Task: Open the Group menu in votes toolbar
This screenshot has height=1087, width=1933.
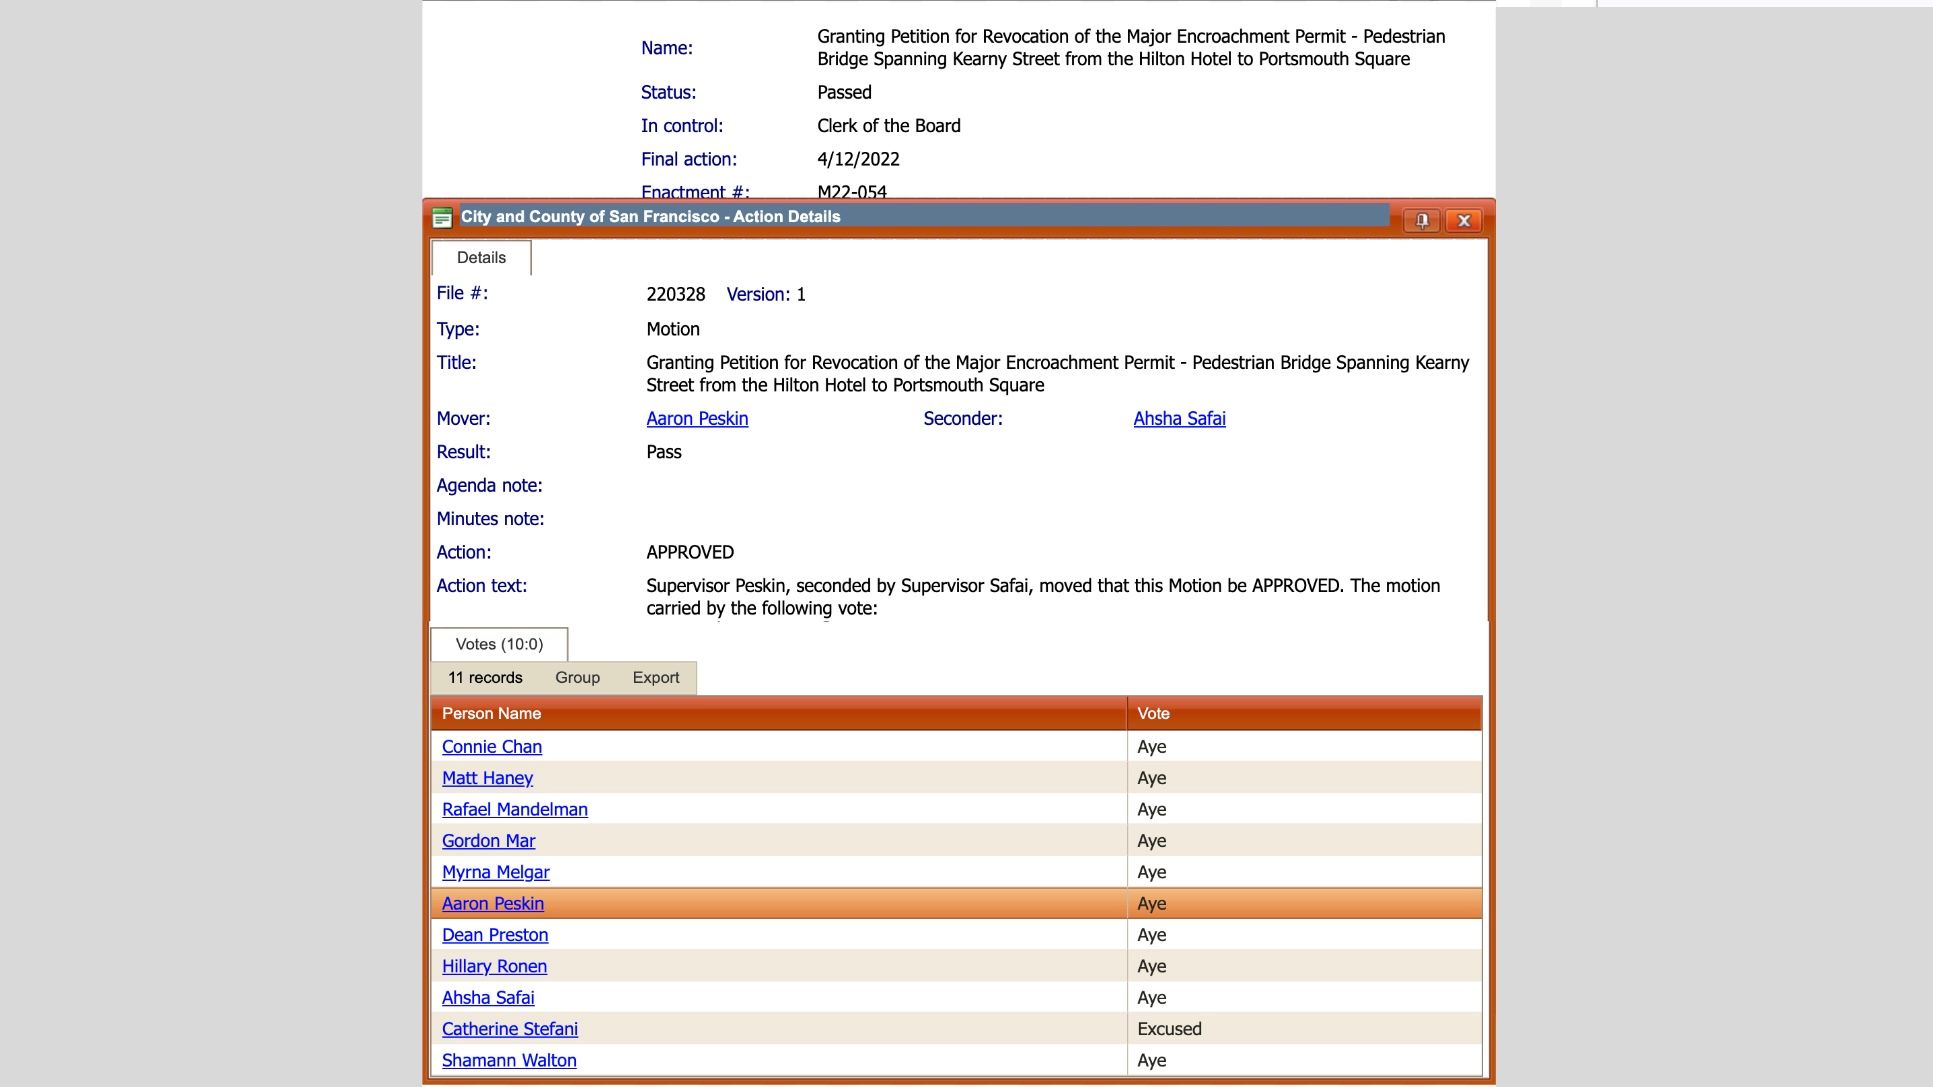Action: click(x=577, y=677)
